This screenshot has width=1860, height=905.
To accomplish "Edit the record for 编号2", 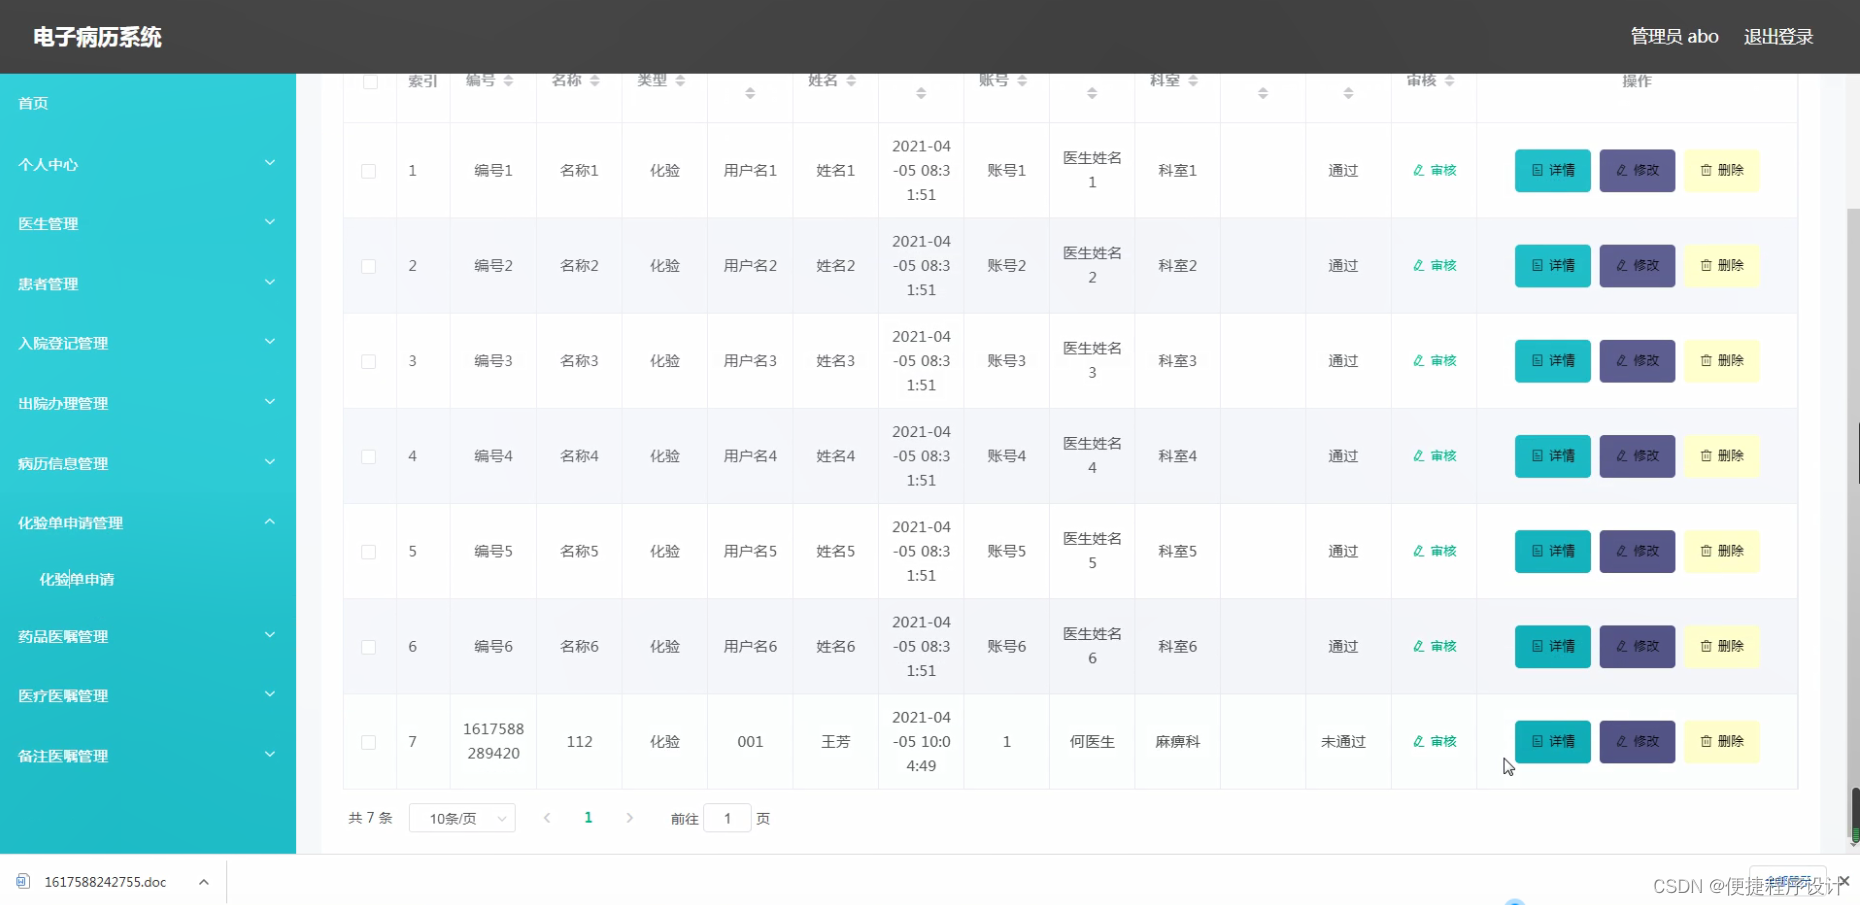I will pyautogui.click(x=1637, y=266).
